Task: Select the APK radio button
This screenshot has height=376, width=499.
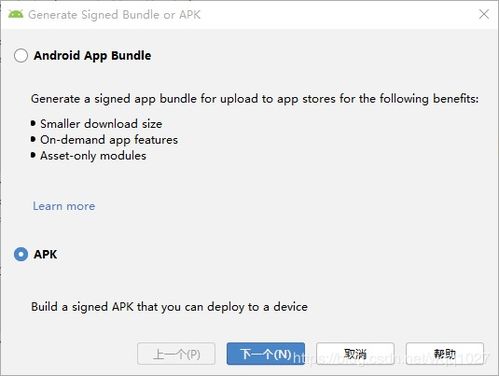Action: click(21, 254)
